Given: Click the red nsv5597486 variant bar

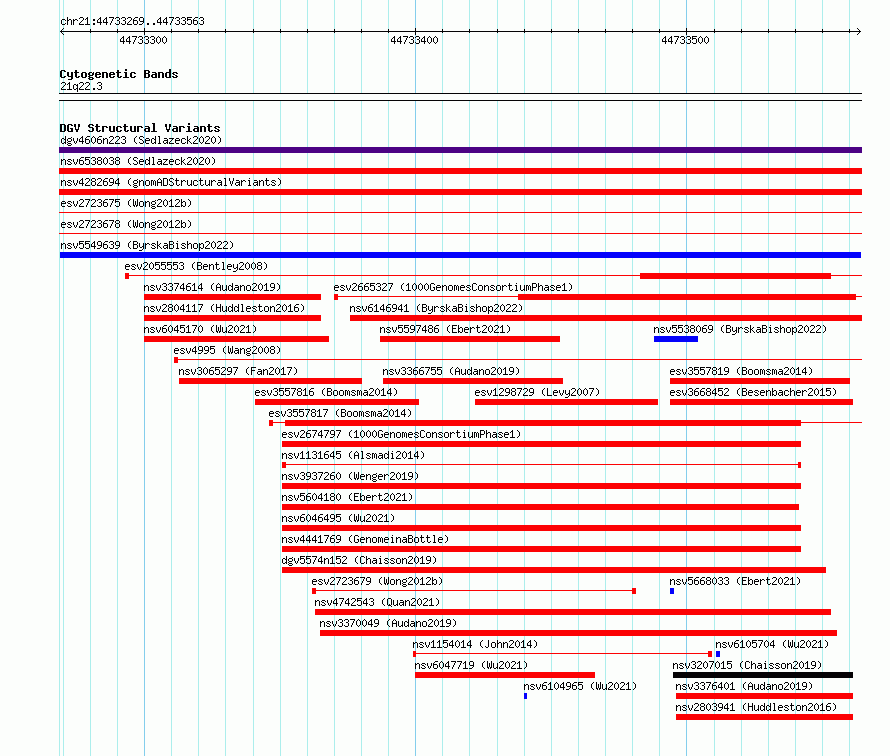Looking at the screenshot, I should pos(469,339).
